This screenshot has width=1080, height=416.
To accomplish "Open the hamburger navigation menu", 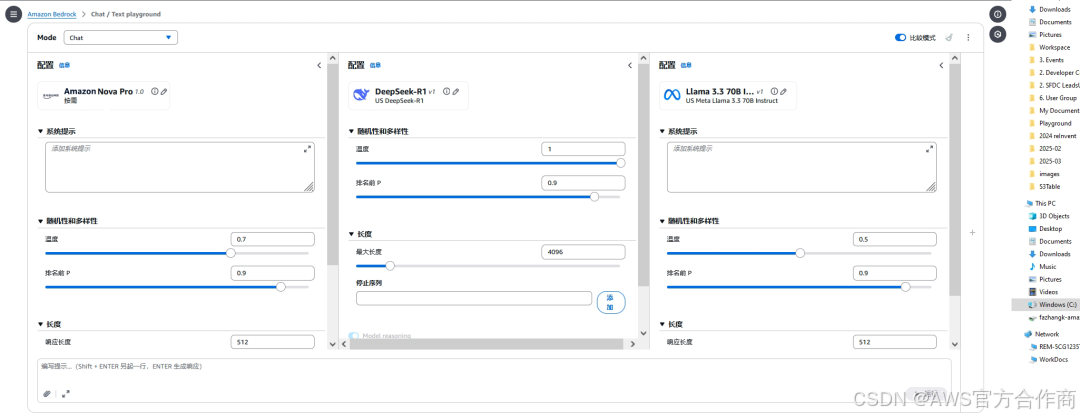I will 14,14.
